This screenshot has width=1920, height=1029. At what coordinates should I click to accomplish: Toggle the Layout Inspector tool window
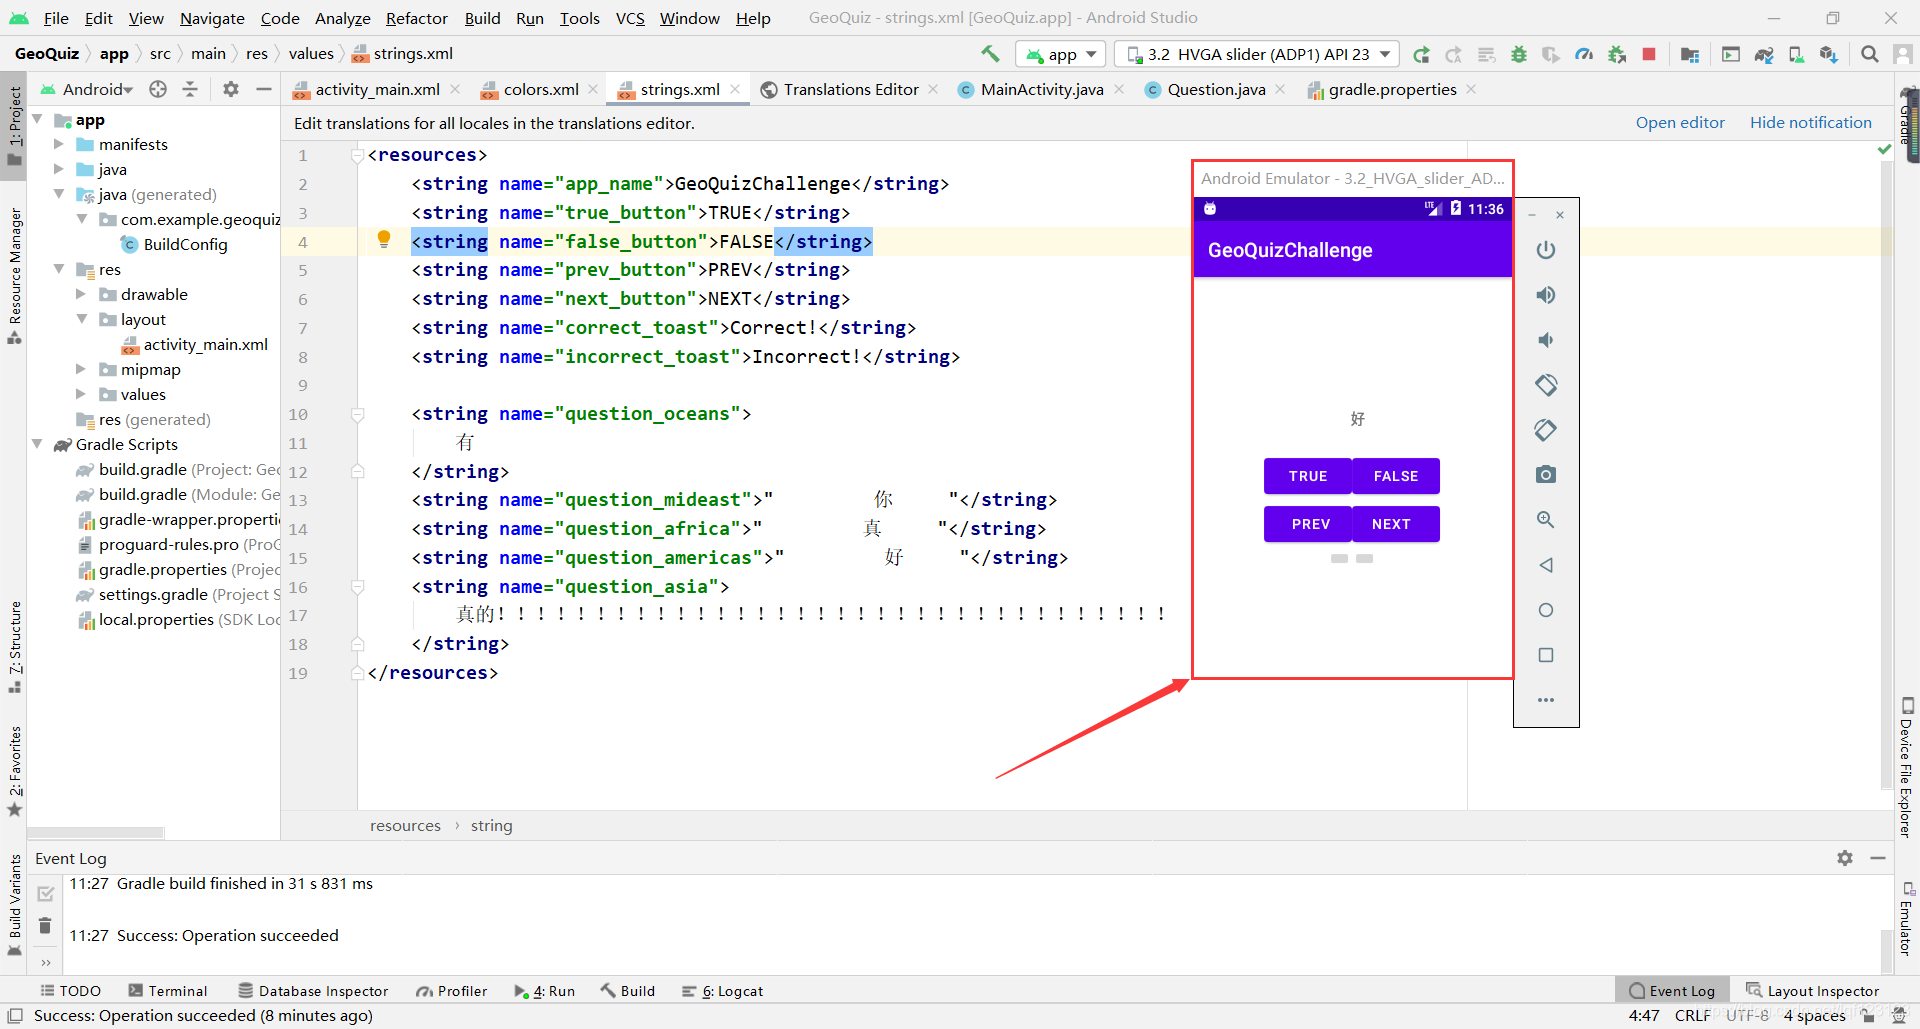(x=1812, y=991)
